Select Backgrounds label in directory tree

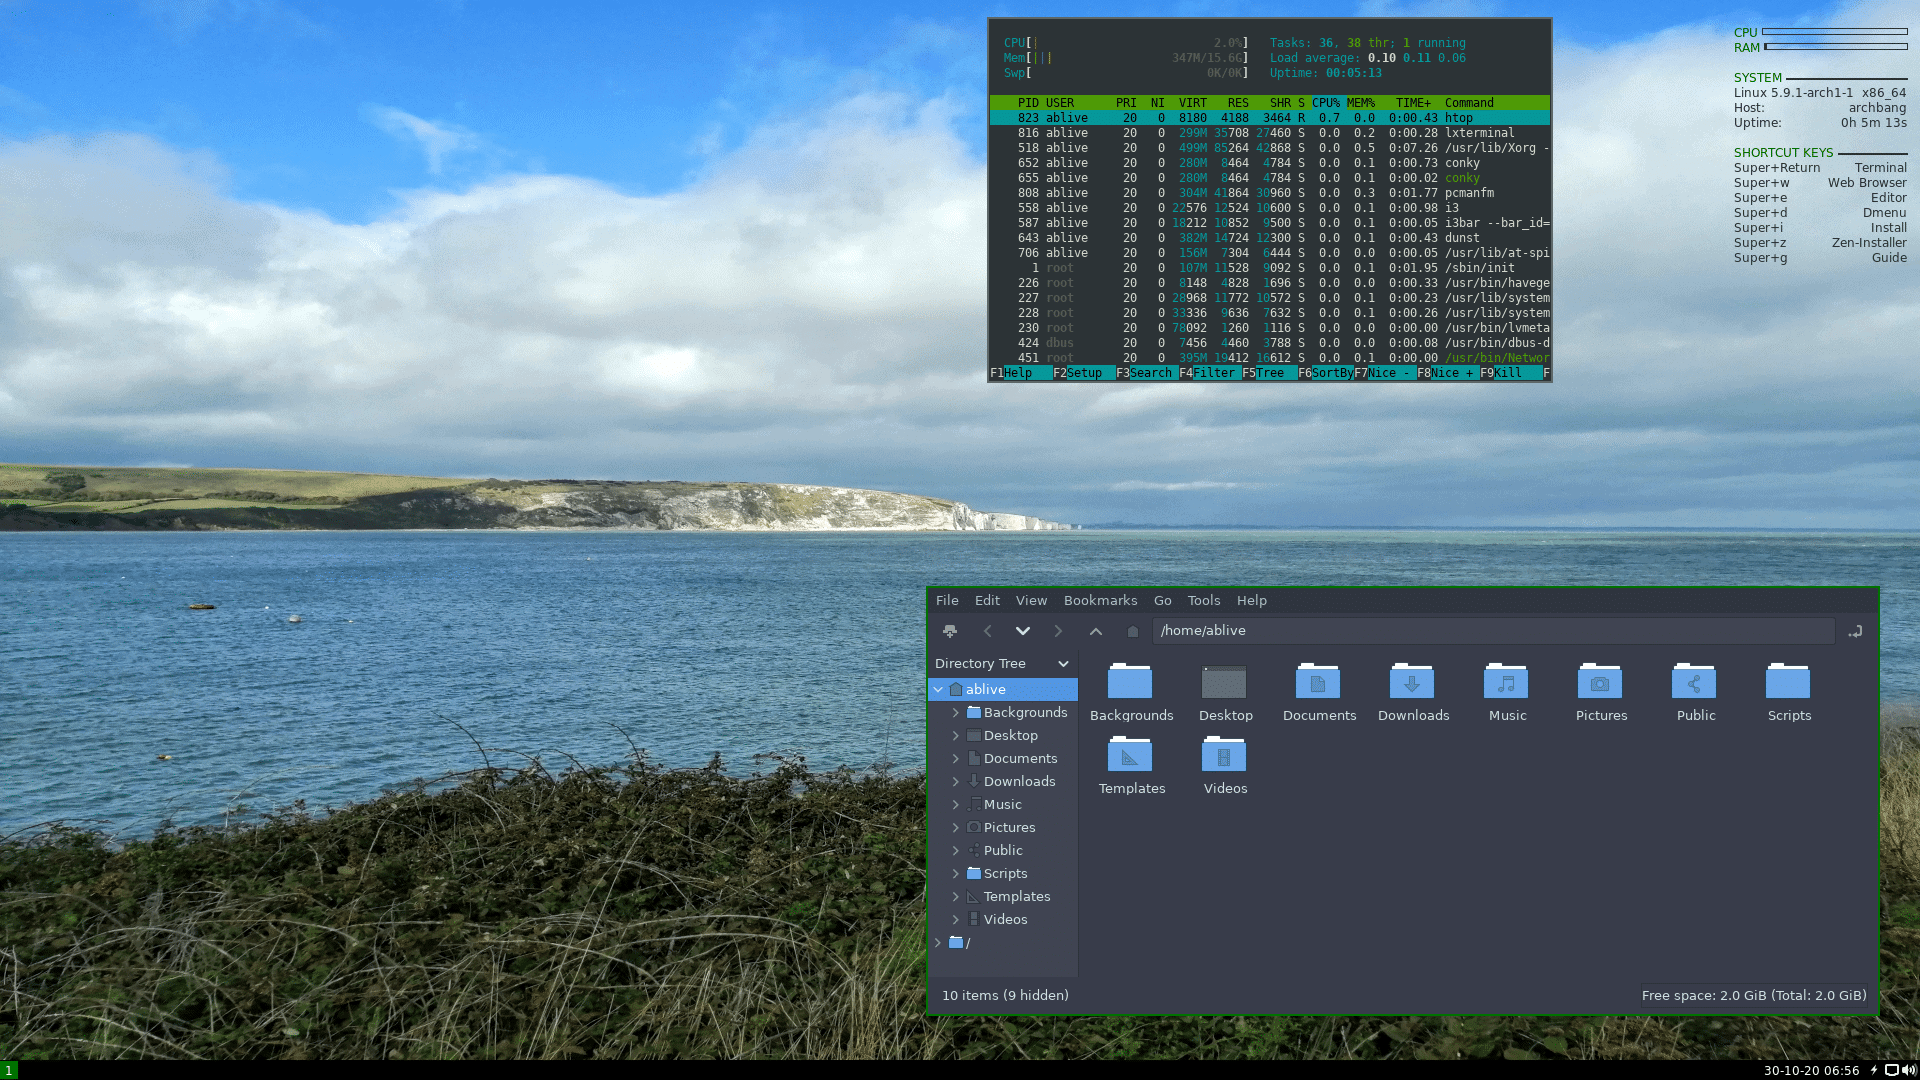point(1025,712)
